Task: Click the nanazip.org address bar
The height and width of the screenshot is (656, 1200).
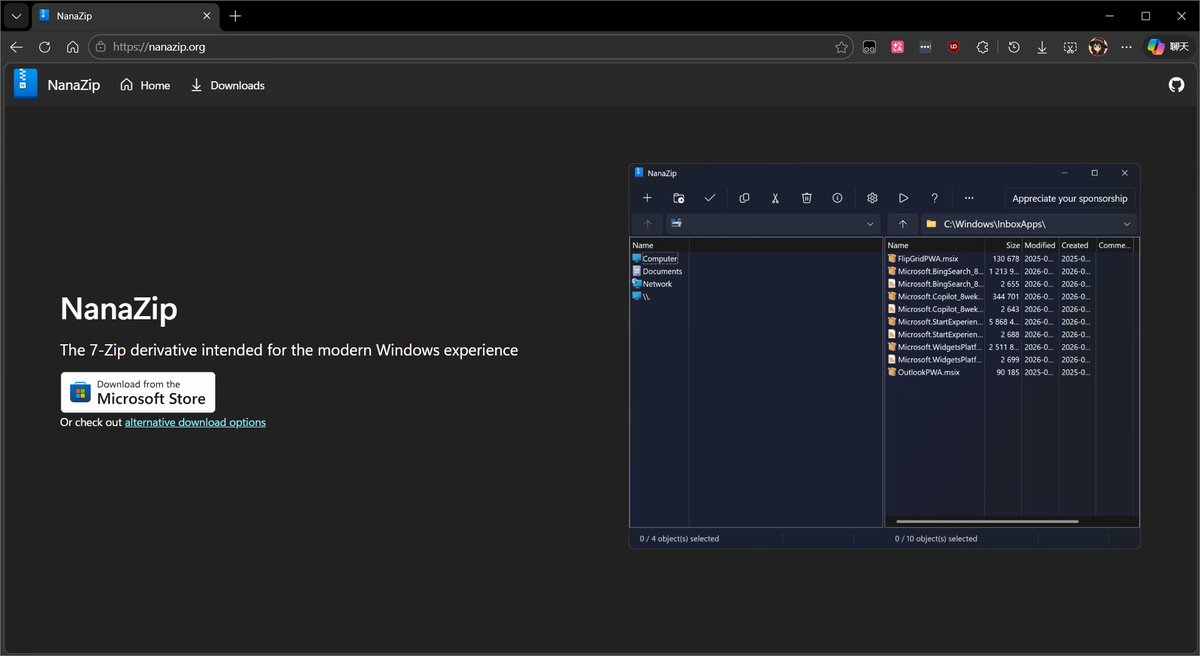Action: tap(471, 46)
